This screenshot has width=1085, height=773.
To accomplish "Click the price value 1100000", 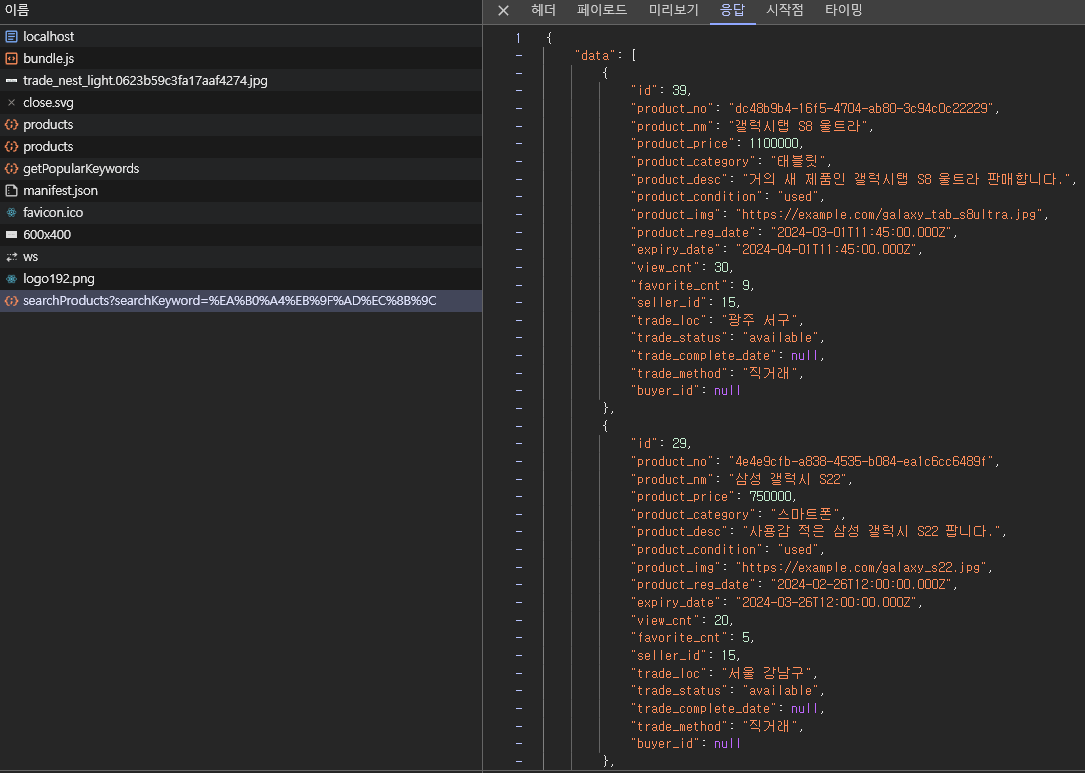I will [x=774, y=144].
